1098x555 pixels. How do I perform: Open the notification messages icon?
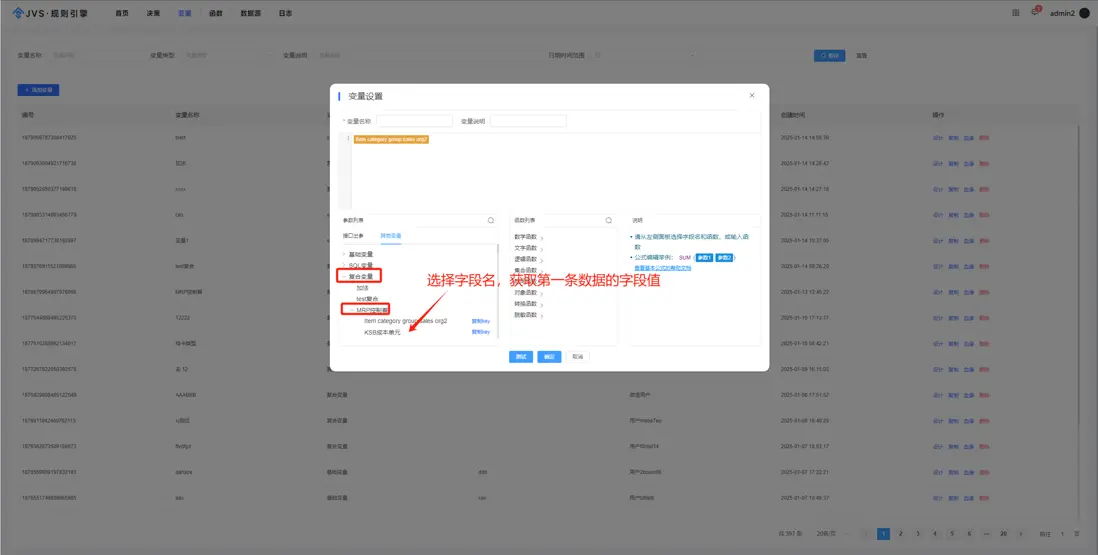[1035, 12]
